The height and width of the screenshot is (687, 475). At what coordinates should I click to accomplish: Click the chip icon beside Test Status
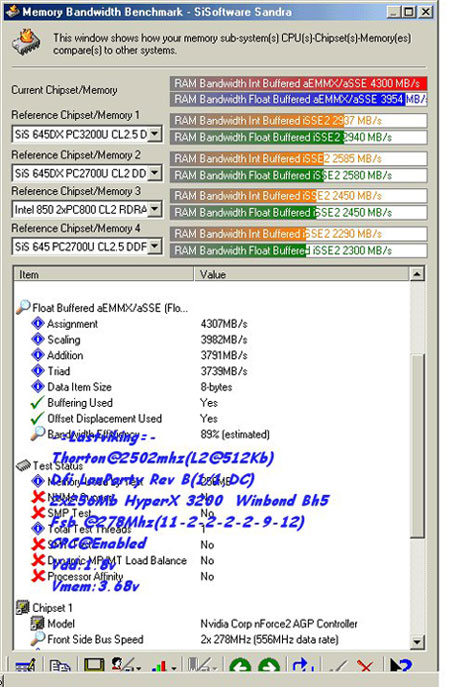(23, 465)
